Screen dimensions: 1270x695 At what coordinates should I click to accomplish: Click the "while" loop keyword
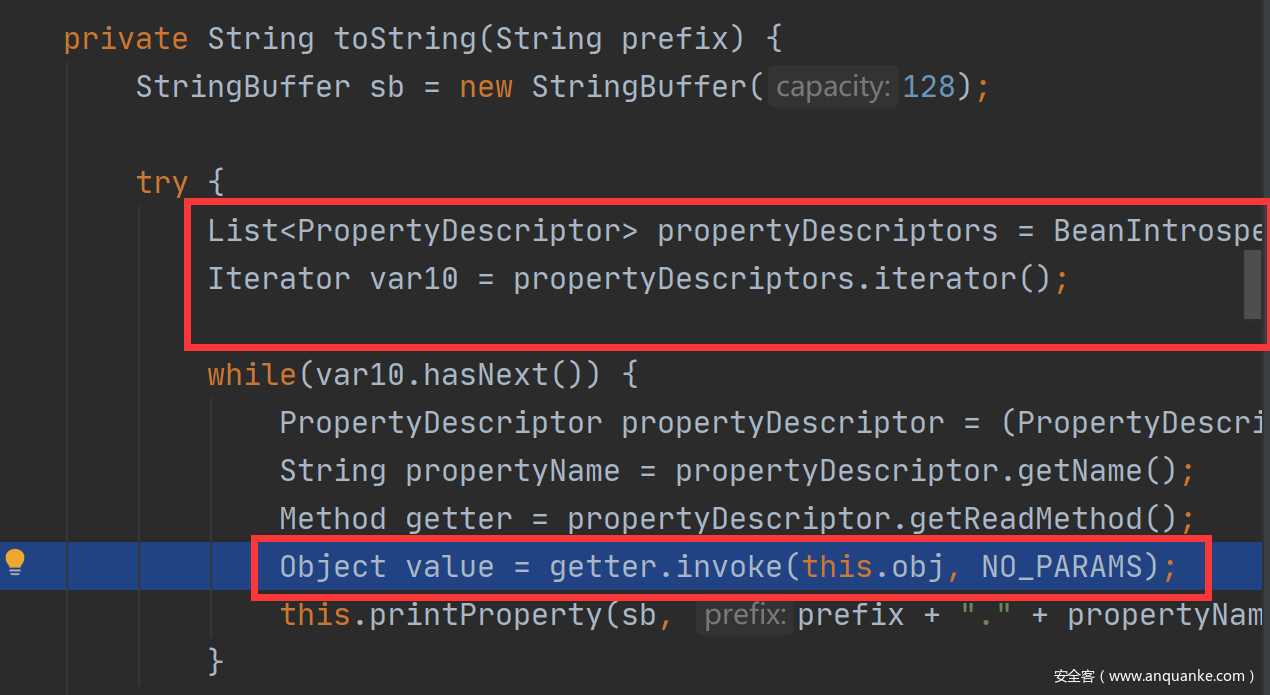252,375
